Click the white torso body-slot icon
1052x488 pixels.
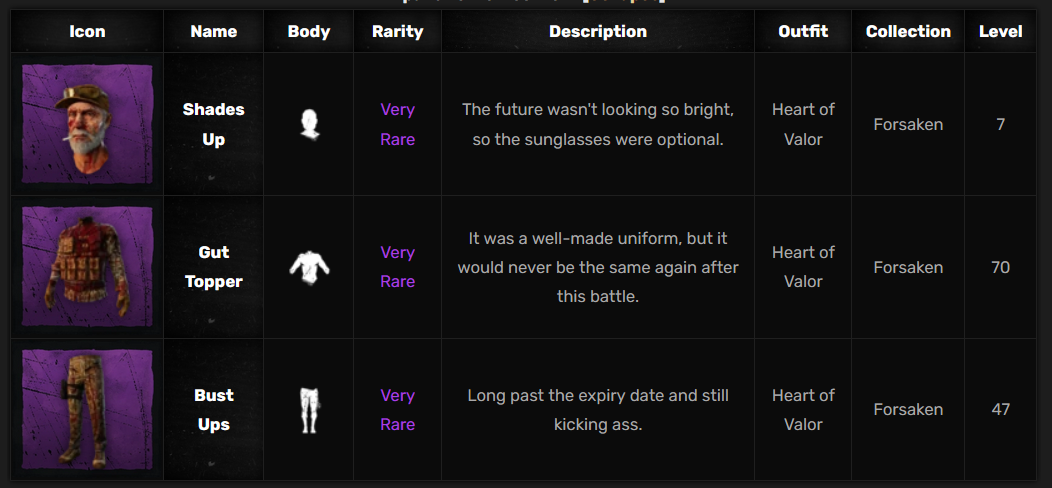coord(309,267)
